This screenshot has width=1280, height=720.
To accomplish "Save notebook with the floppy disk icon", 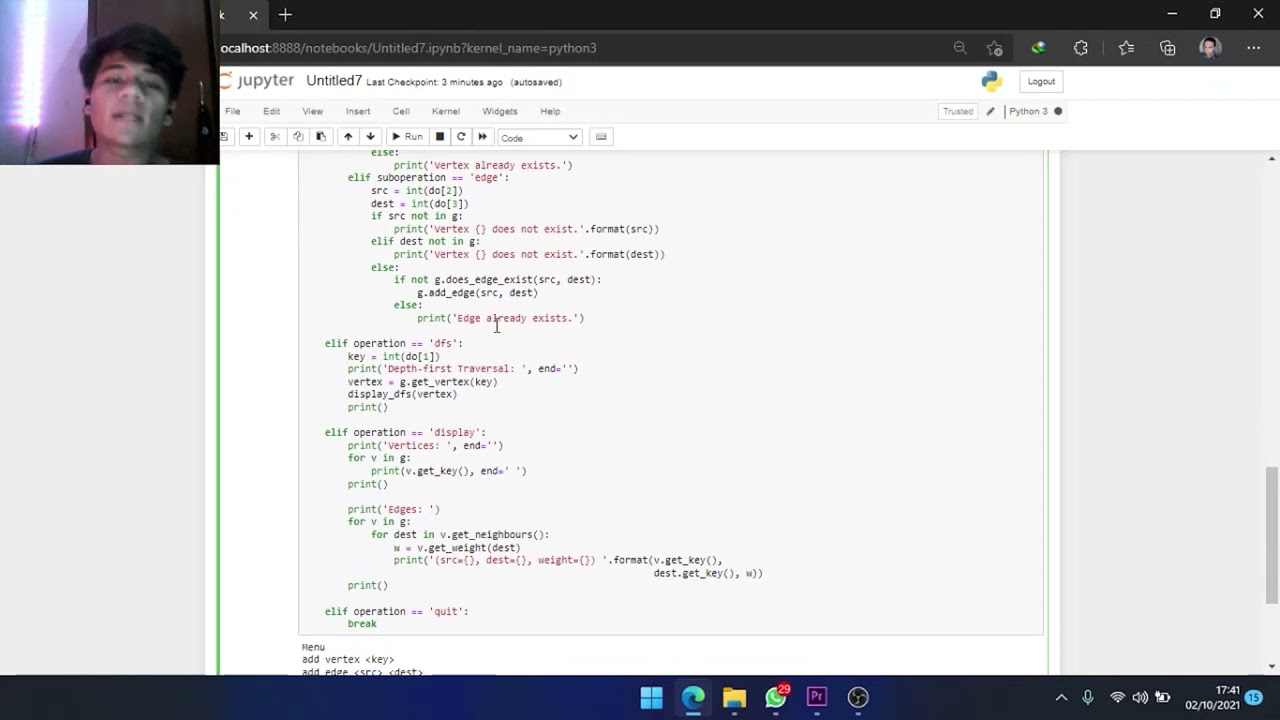I will (x=224, y=137).
